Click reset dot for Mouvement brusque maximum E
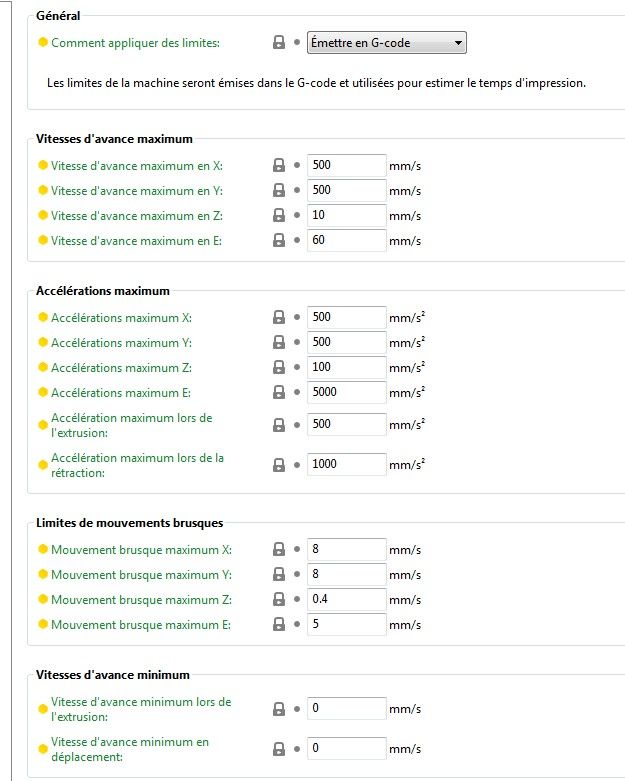Image resolution: width=625 pixels, height=781 pixels. click(296, 625)
